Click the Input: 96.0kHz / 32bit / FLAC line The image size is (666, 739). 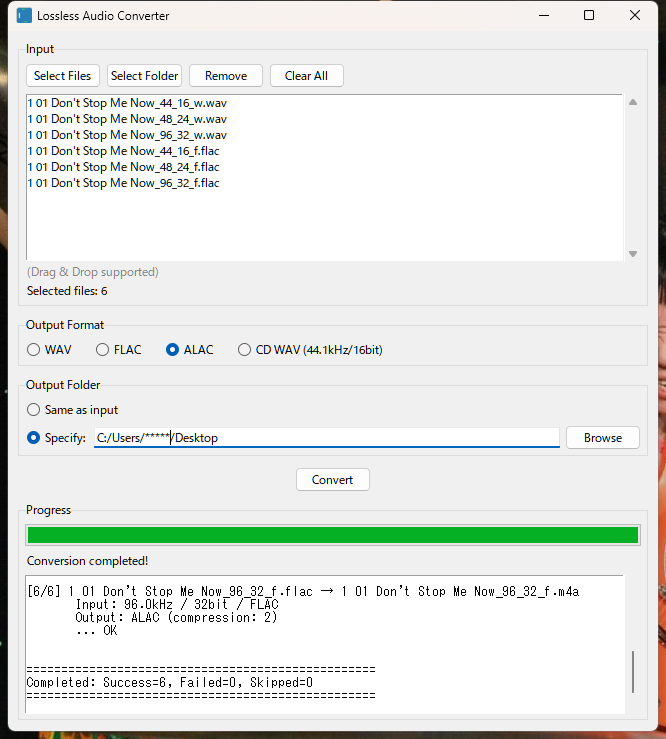[177, 604]
